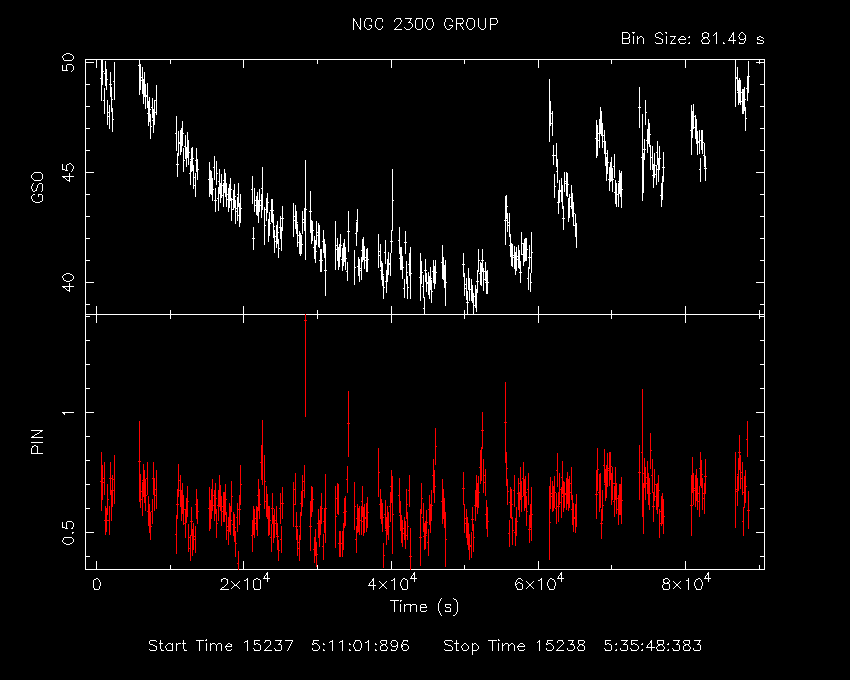Image resolution: width=850 pixels, height=680 pixels.
Task: Click the GSO axis tick label 40
Action: click(x=68, y=283)
